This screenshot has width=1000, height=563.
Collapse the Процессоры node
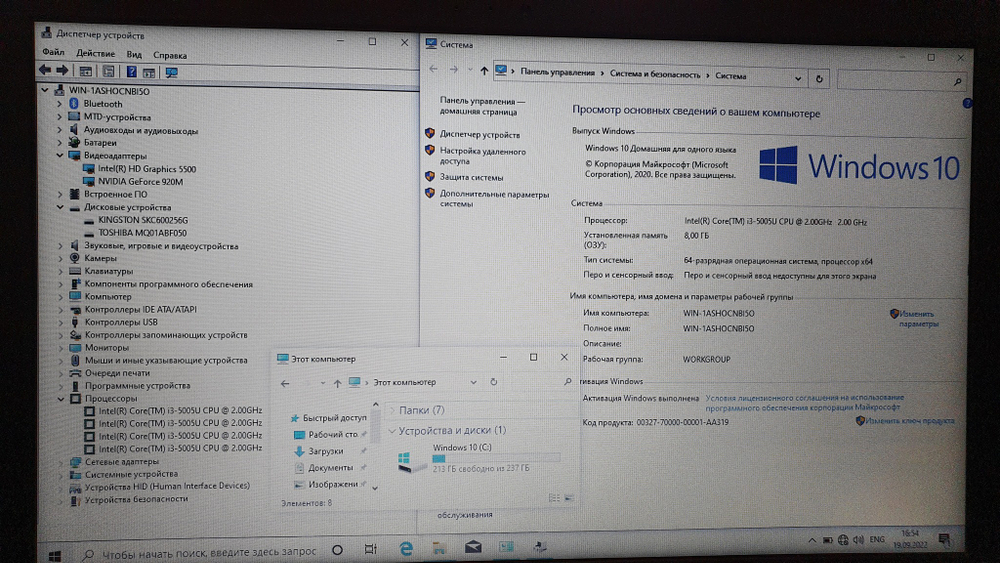61,398
